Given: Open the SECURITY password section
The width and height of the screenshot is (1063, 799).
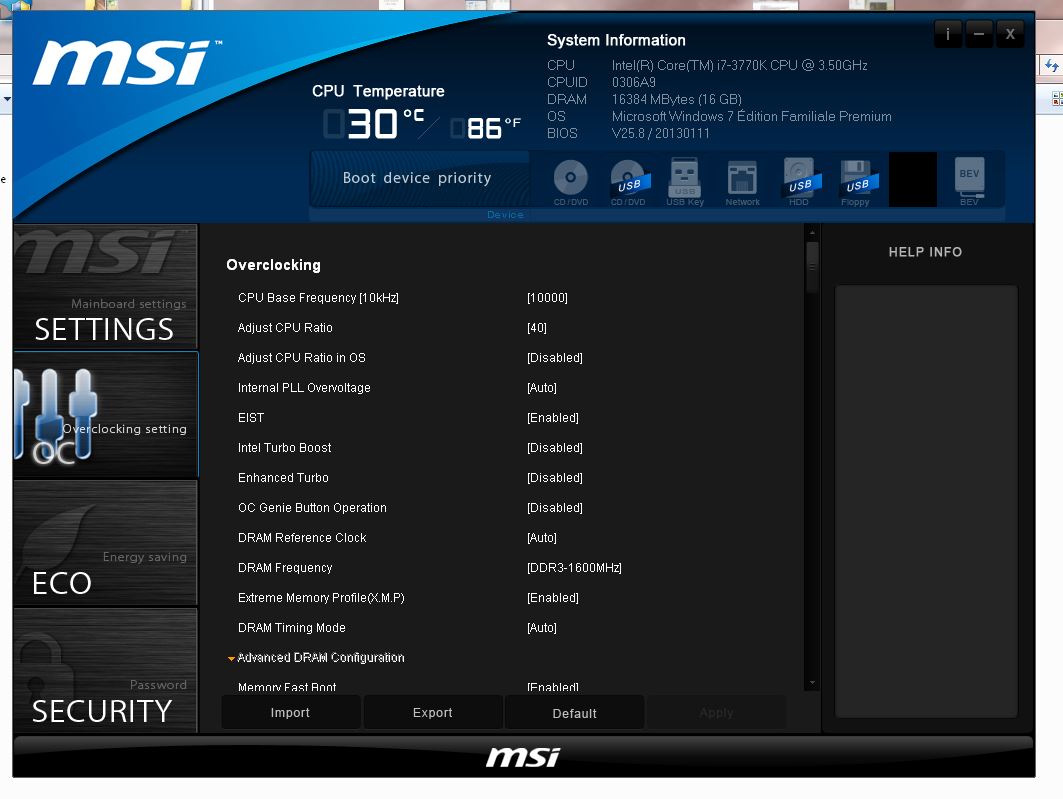Looking at the screenshot, I should point(106,670).
